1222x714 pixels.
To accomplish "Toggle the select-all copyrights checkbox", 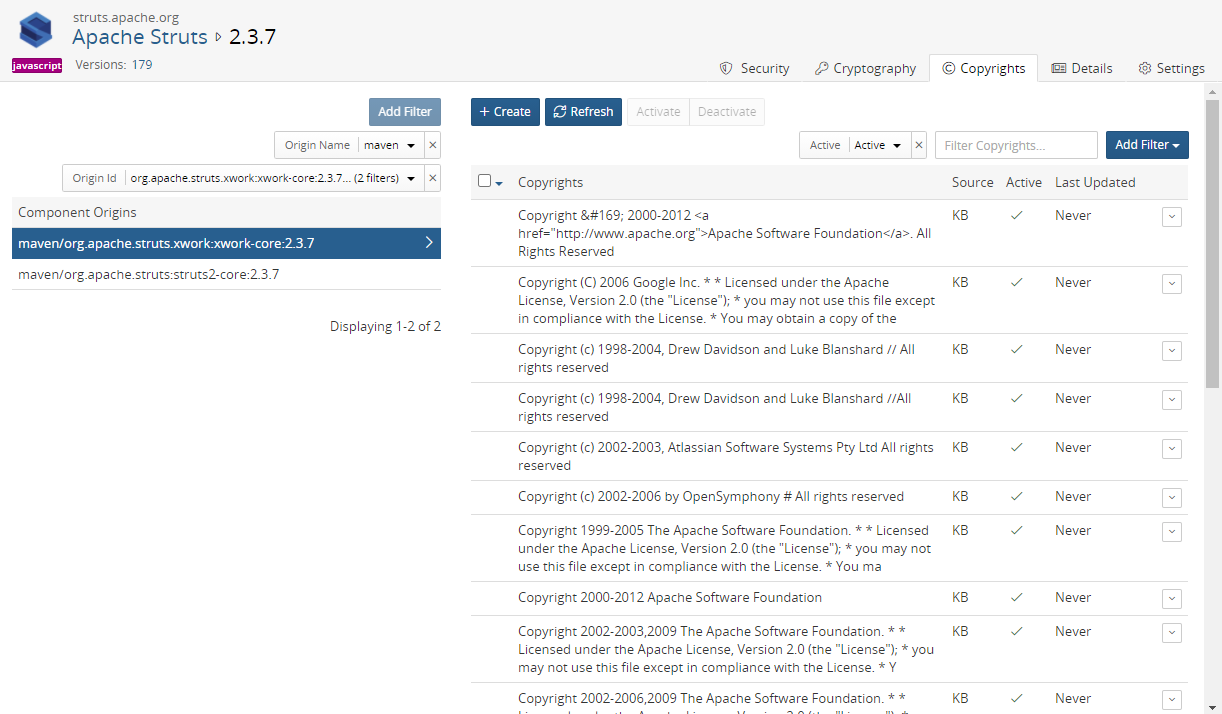I will (485, 181).
